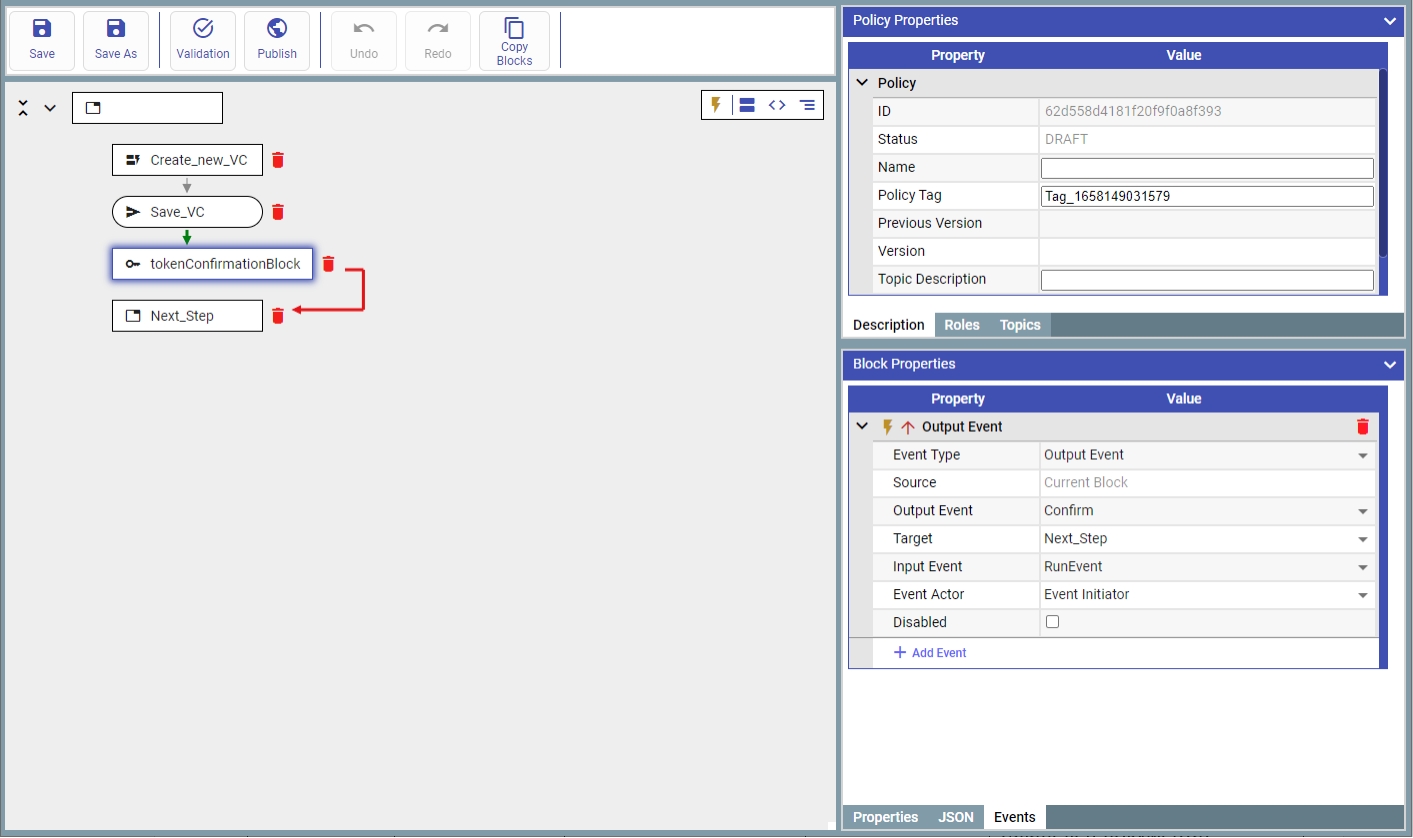Screen dimensions: 1413x838
Task: Collapse the Policy Properties panel
Action: tap(1389, 21)
